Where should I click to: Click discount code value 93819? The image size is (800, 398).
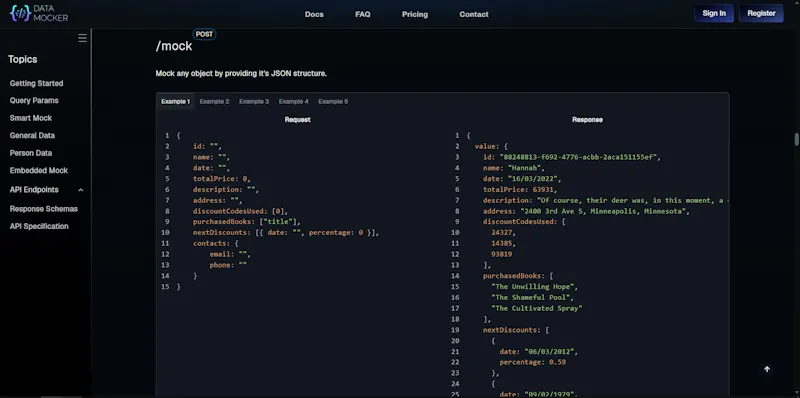[502, 254]
